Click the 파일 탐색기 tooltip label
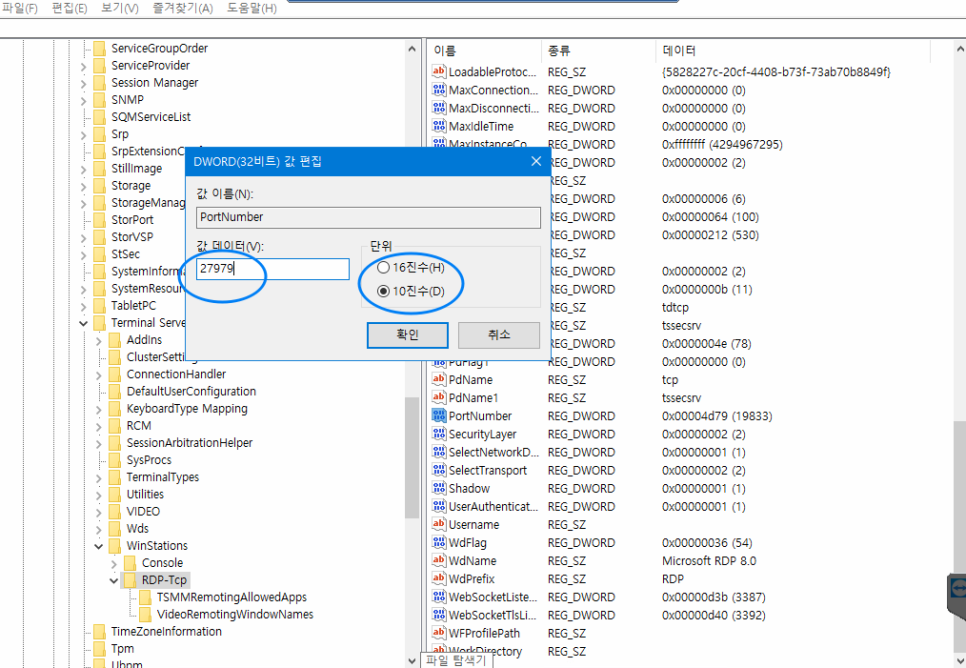The image size is (966, 668). [456, 660]
